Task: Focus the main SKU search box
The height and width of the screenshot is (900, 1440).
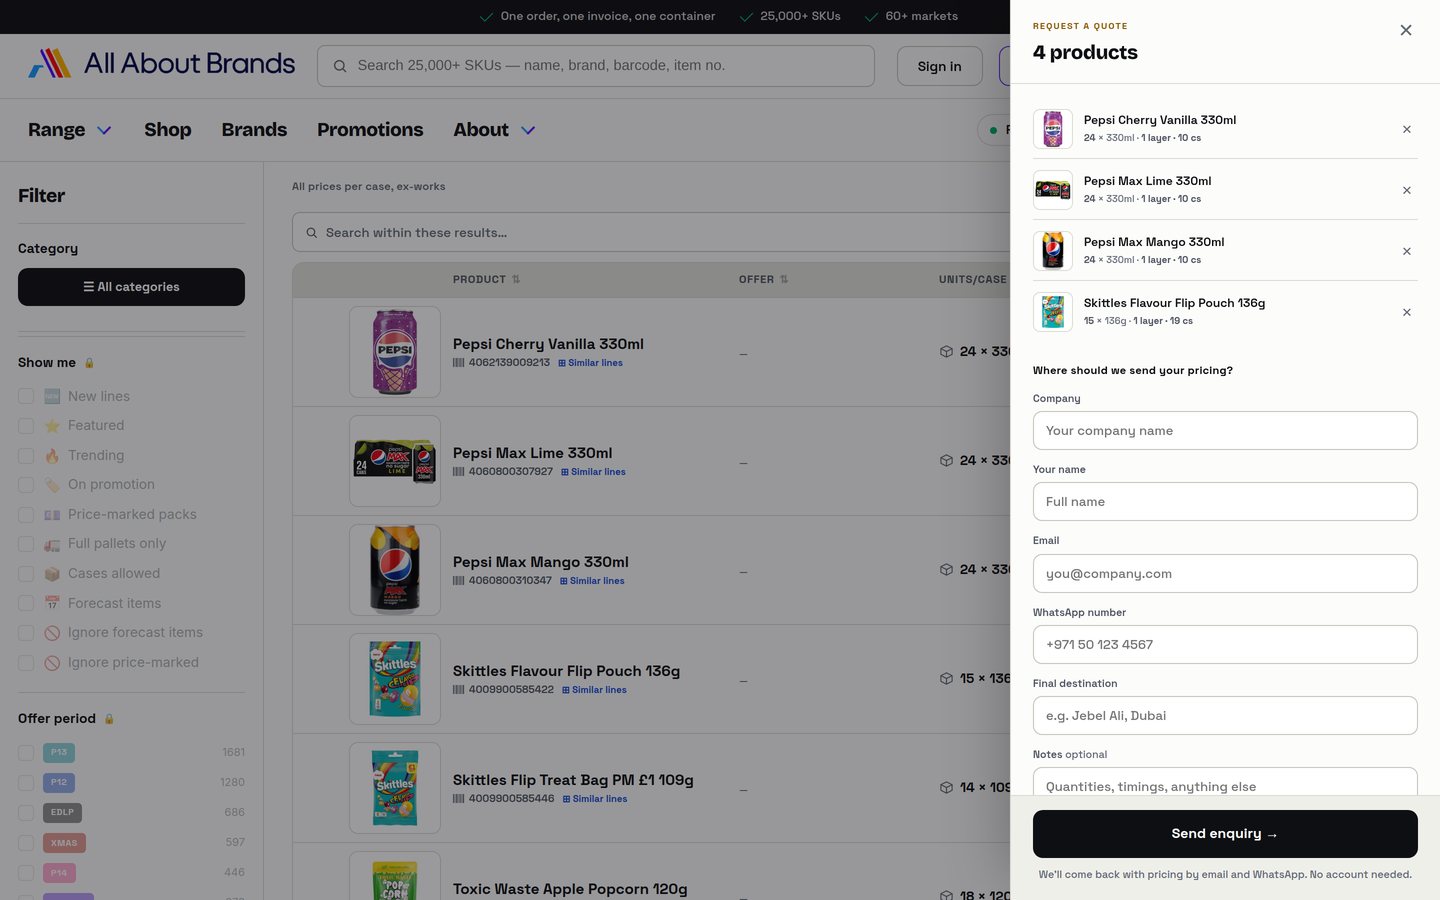Action: (596, 66)
